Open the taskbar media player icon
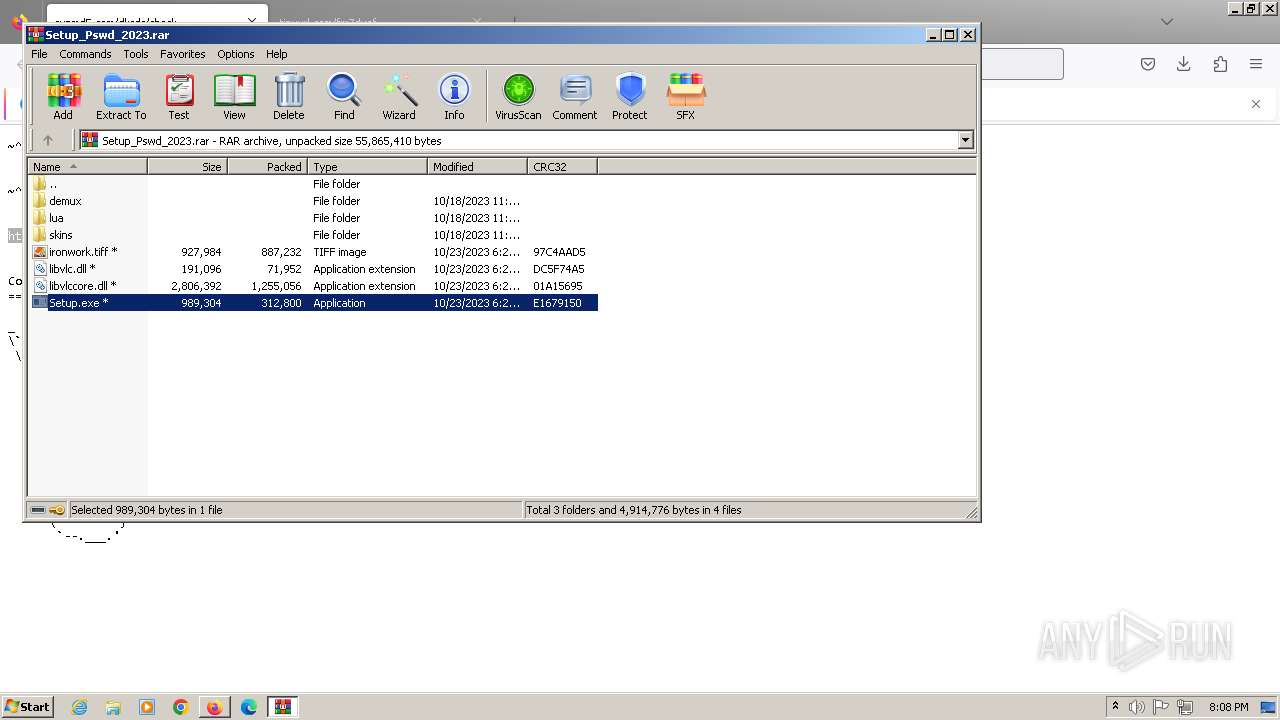The width and height of the screenshot is (1280, 720). coord(147,707)
